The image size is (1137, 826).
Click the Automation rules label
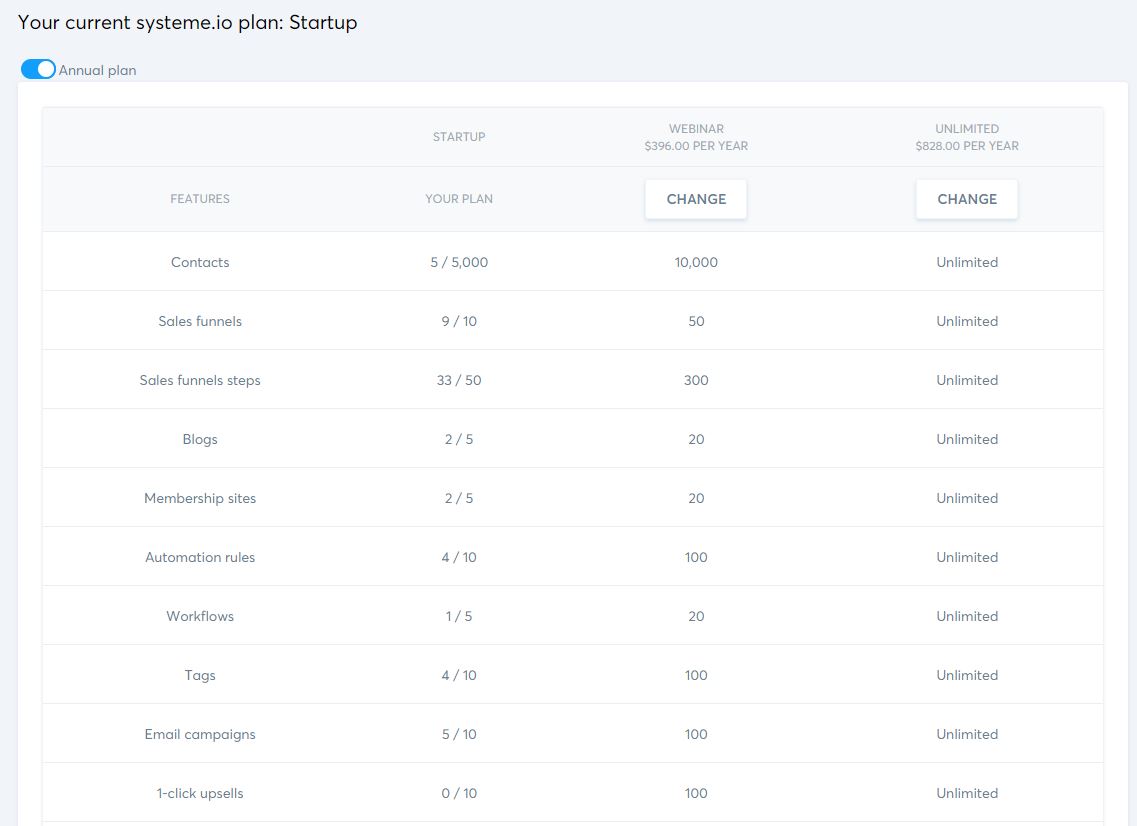(x=200, y=557)
